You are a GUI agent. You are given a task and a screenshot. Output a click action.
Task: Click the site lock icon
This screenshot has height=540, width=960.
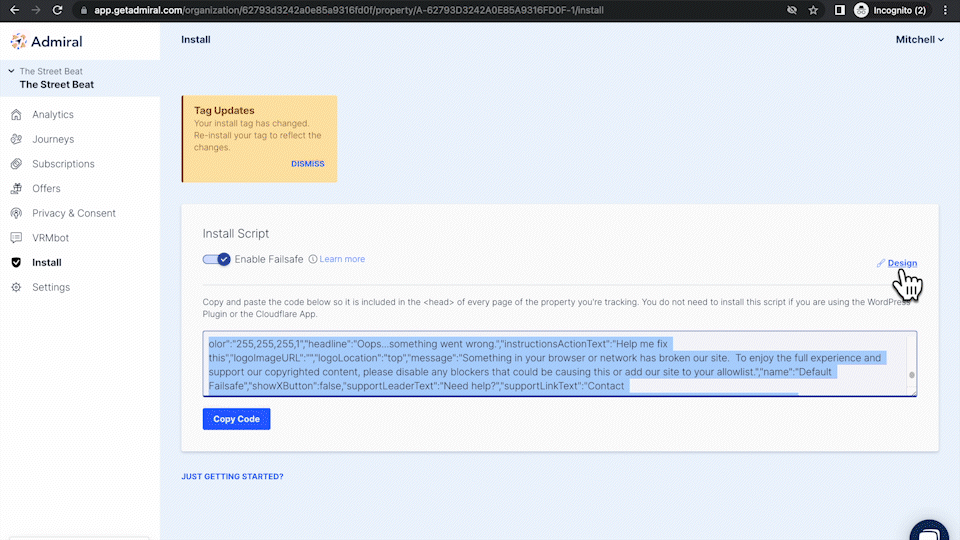pos(84,10)
